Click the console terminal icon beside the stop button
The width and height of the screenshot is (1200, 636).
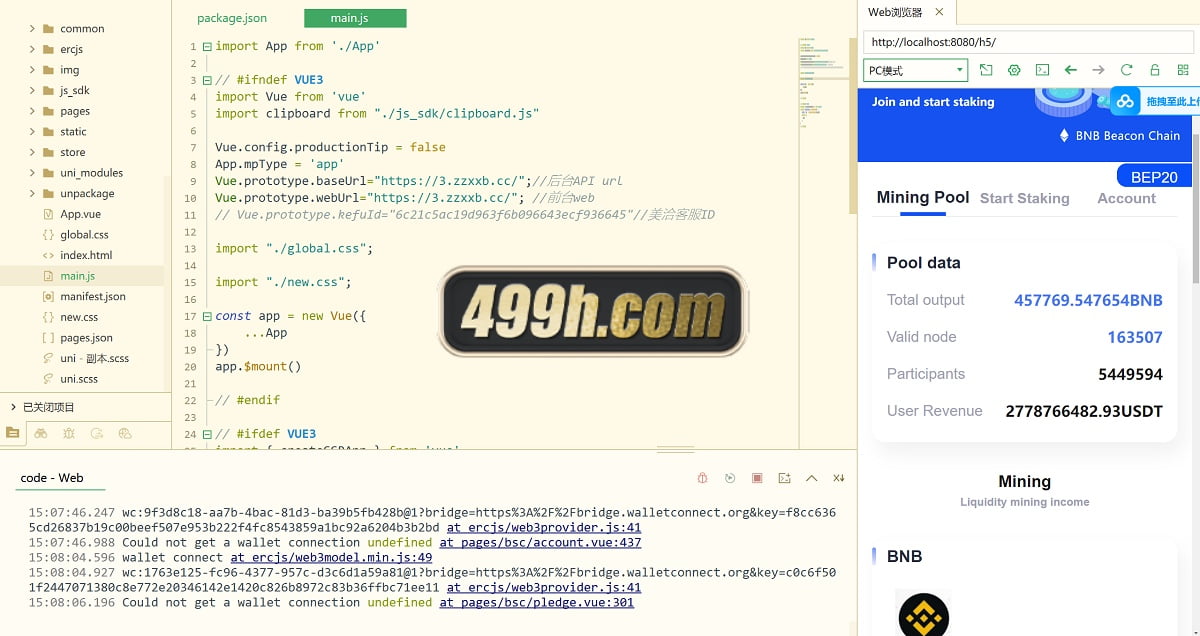tap(784, 478)
